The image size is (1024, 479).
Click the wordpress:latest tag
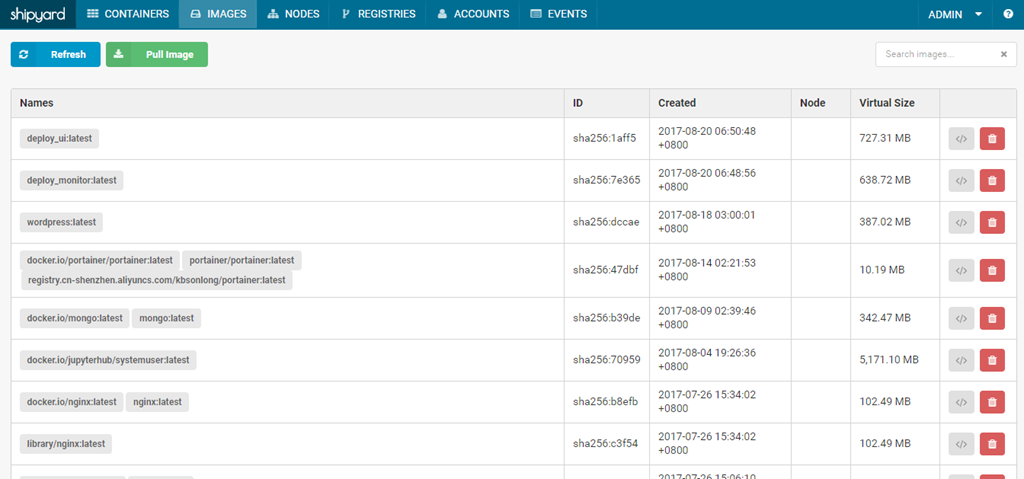61,222
